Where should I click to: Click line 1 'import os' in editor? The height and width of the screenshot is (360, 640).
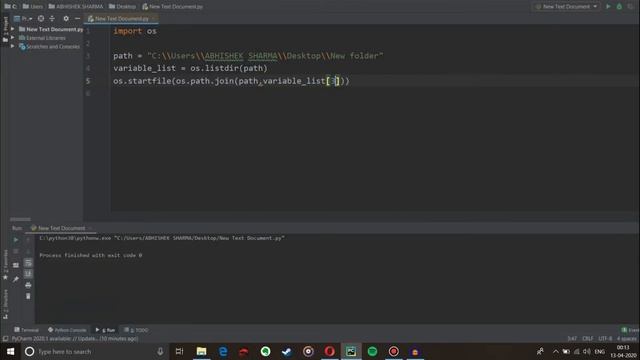(135, 31)
